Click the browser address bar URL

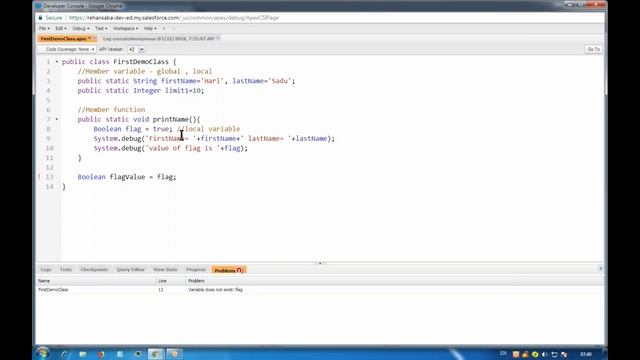(x=174, y=18)
